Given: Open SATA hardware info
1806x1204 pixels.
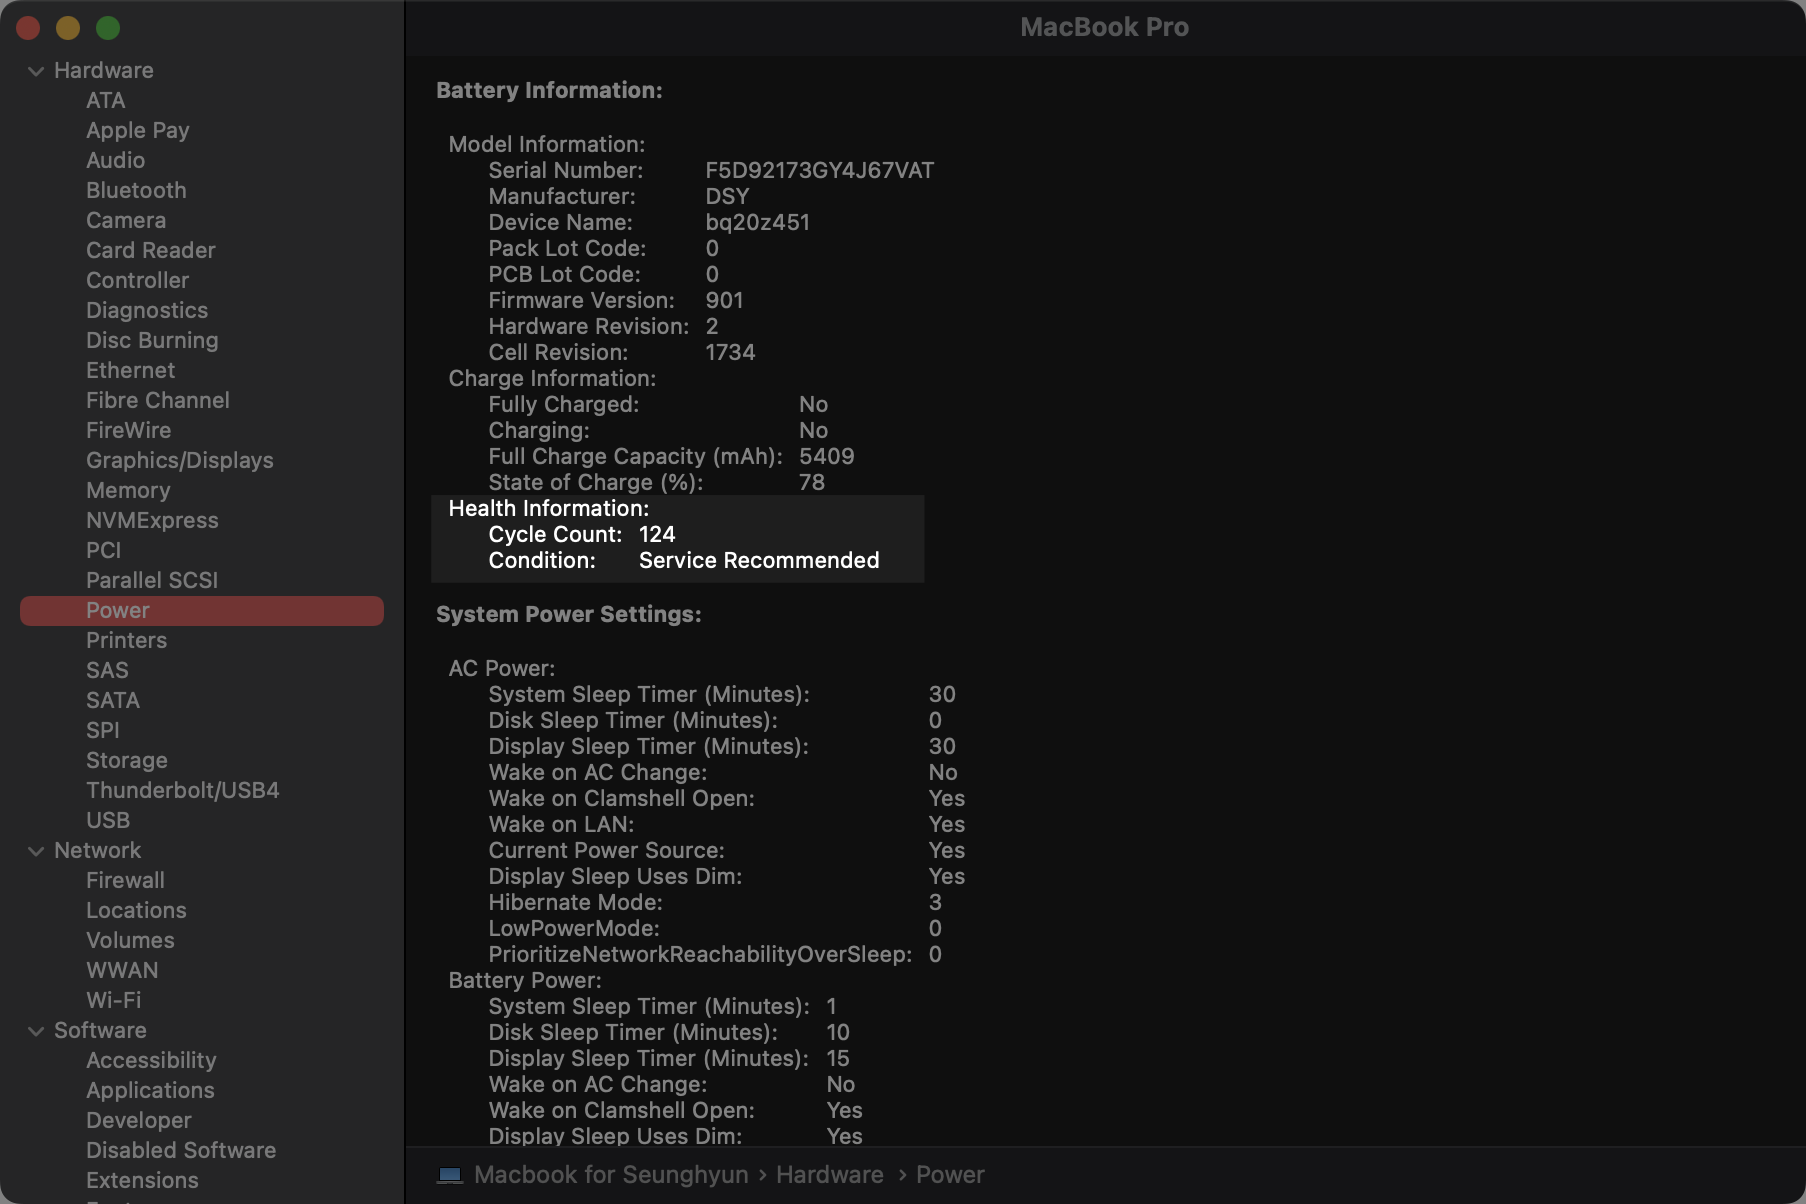Looking at the screenshot, I should 113,700.
